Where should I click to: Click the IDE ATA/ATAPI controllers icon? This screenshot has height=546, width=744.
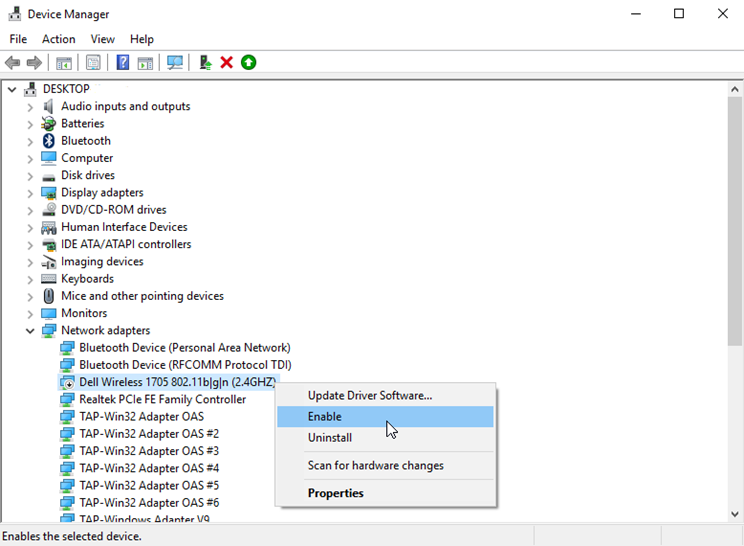pos(48,245)
